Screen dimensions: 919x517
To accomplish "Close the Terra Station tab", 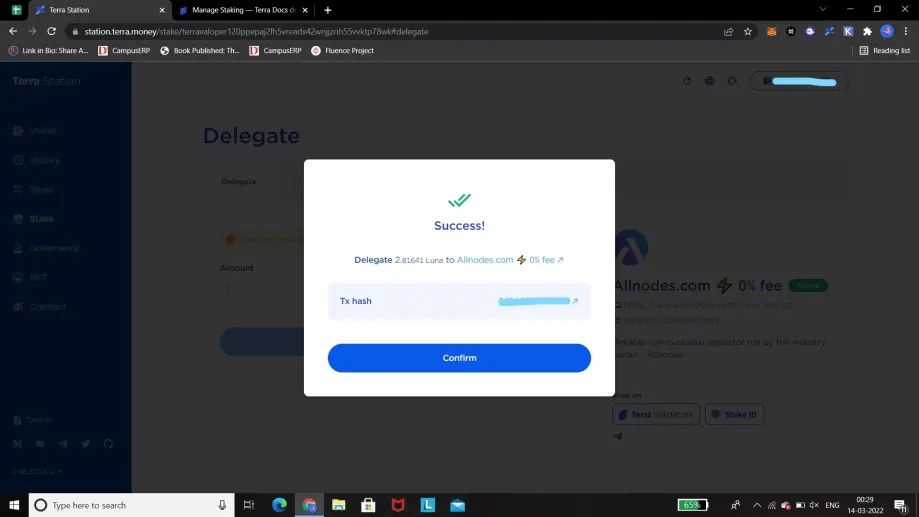I will pos(162,10).
